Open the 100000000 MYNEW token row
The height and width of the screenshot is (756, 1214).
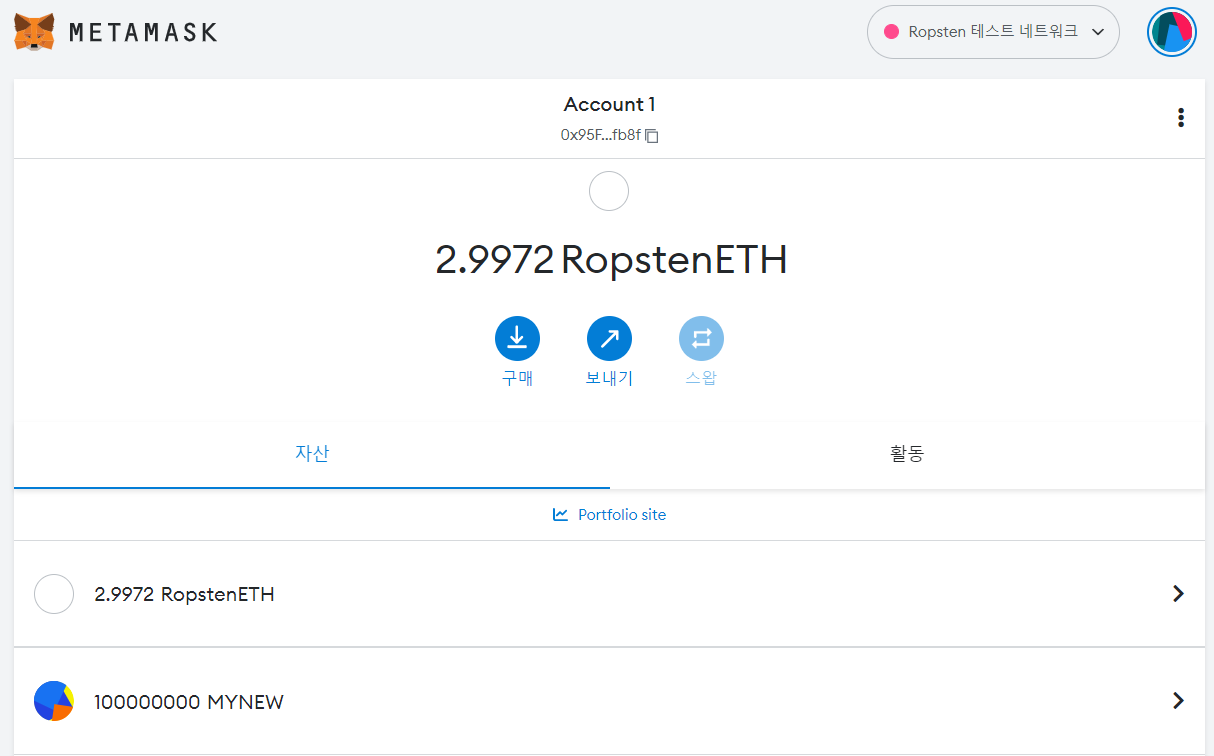[x=609, y=702]
